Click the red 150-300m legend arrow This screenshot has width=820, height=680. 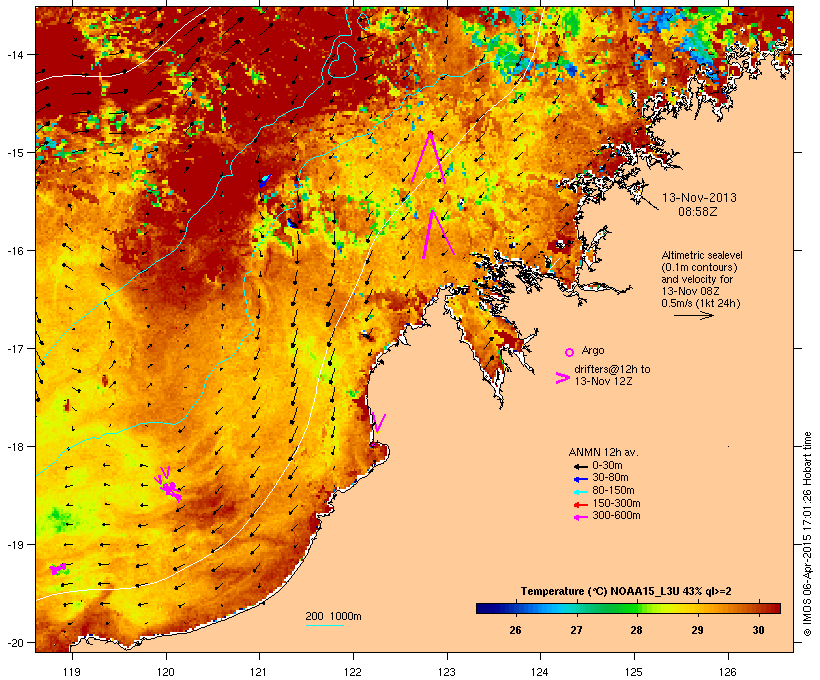[581, 505]
